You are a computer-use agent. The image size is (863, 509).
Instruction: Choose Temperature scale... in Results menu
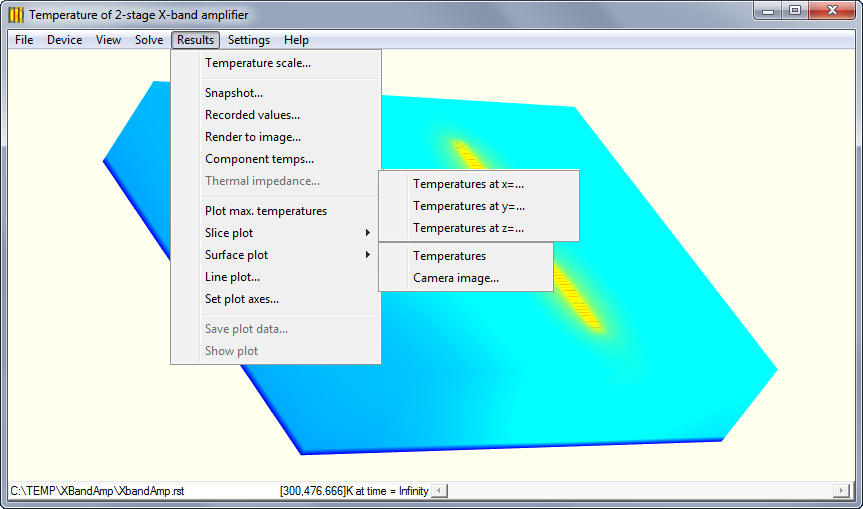pyautogui.click(x=276, y=63)
